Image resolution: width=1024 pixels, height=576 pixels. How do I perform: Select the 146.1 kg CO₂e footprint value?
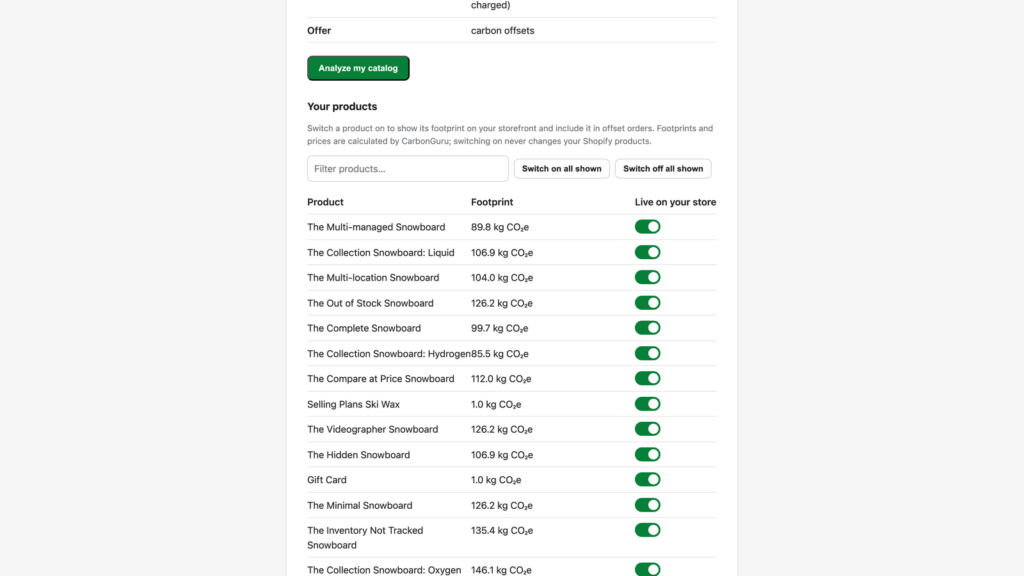point(501,570)
